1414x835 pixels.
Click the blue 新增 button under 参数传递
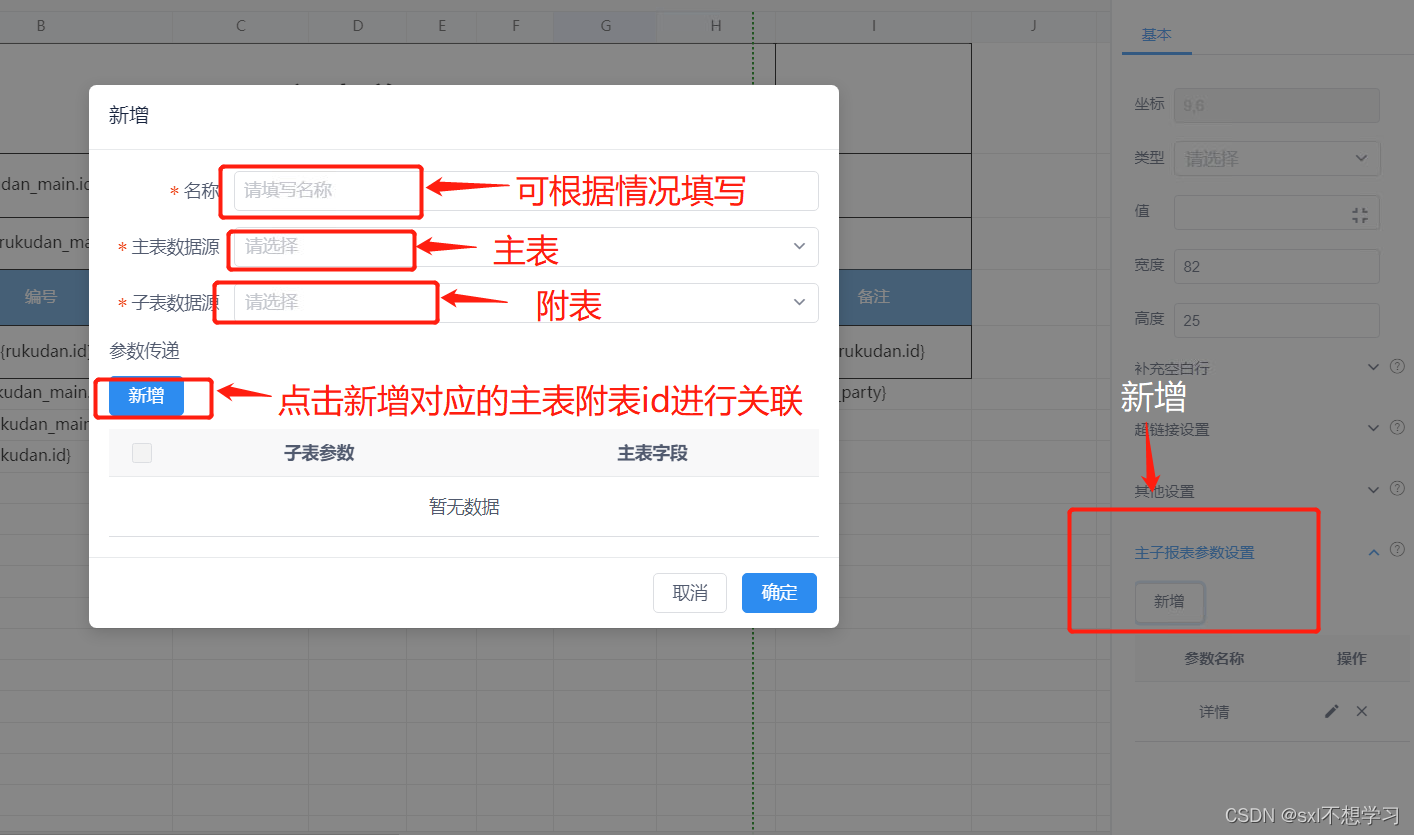click(x=146, y=396)
